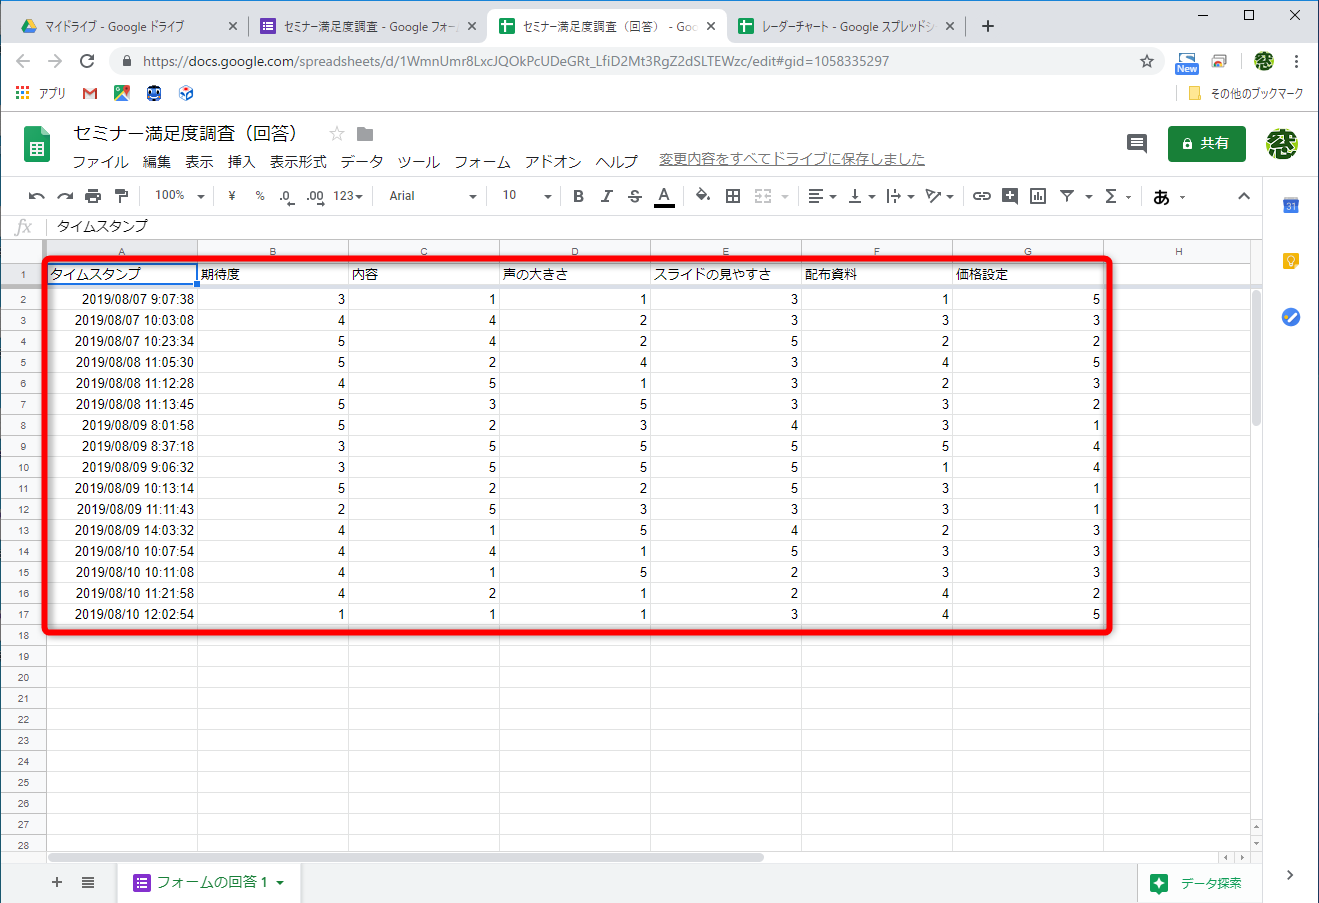Open the 編集 menu
The height and width of the screenshot is (903, 1319).
coord(157,162)
